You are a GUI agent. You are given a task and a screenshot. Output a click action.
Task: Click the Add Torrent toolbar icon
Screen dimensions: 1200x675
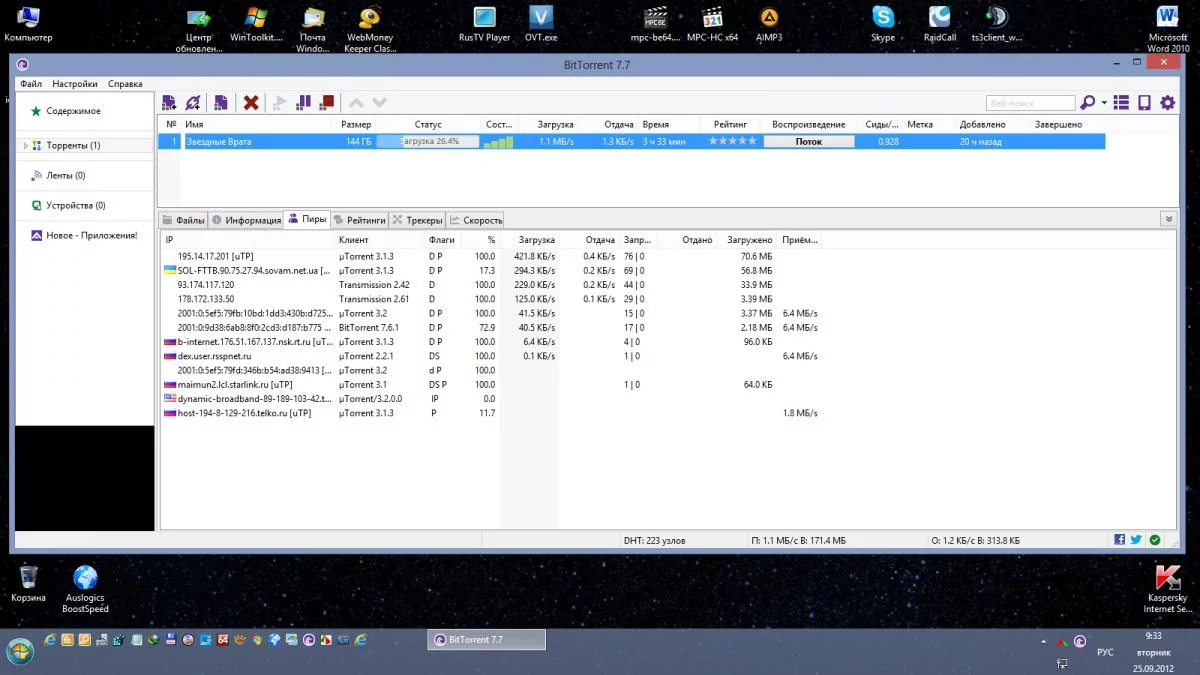coord(169,103)
